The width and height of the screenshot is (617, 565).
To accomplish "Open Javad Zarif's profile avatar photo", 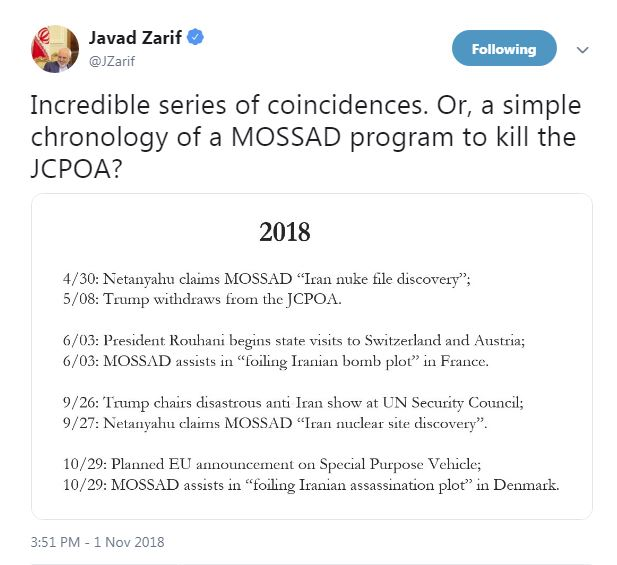I will pyautogui.click(x=55, y=49).
